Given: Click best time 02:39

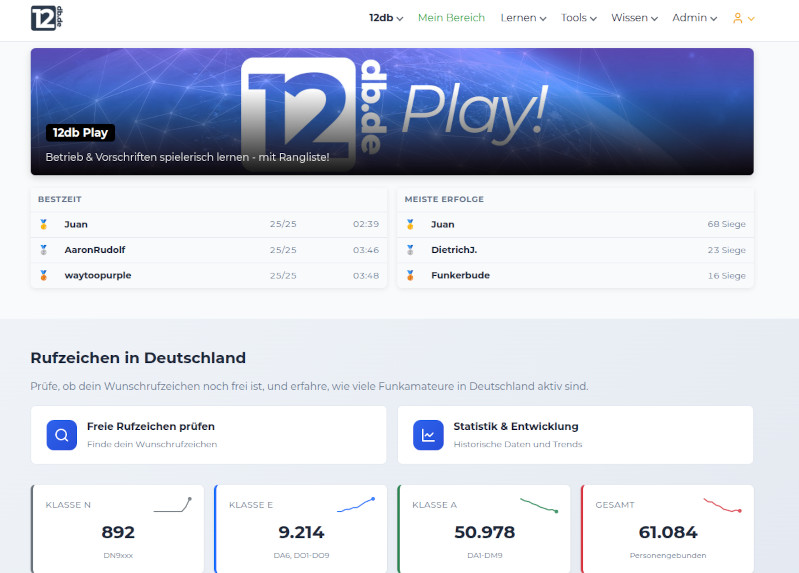Looking at the screenshot, I should (366, 224).
